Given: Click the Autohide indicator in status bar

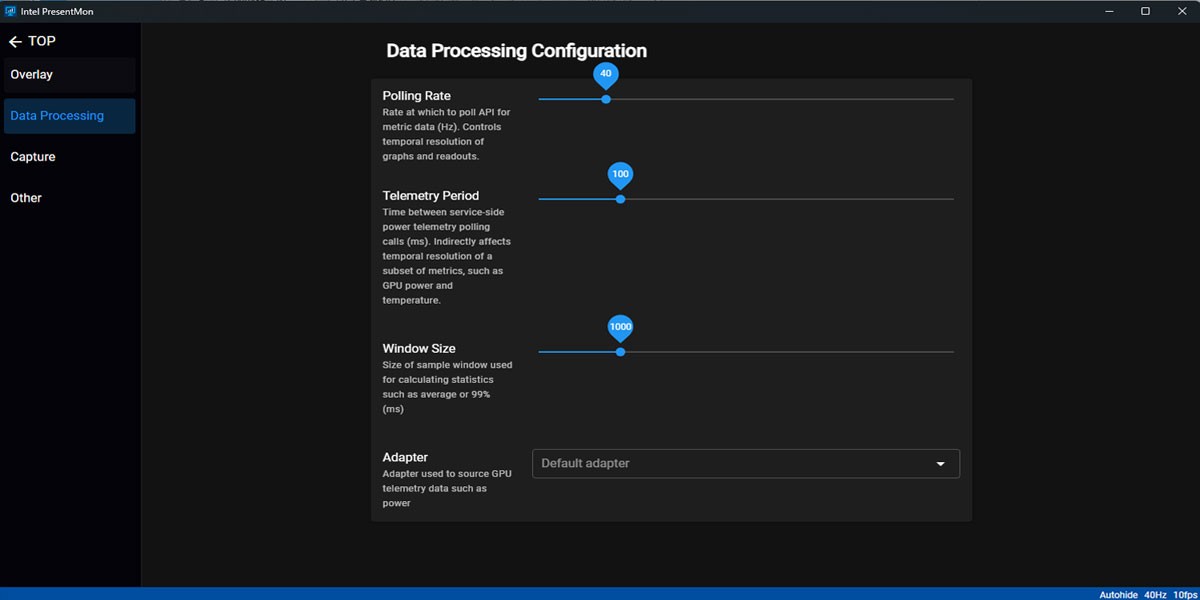Looking at the screenshot, I should (x=1118, y=594).
